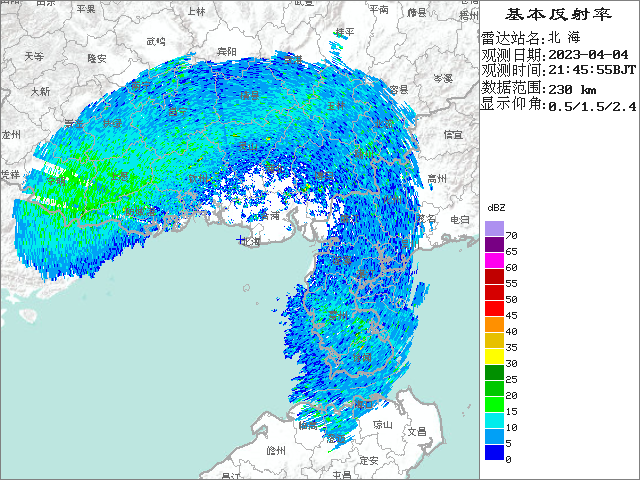Click the 茂名 map label
Viewport: 640px width, 480px height.
[x=427, y=219]
